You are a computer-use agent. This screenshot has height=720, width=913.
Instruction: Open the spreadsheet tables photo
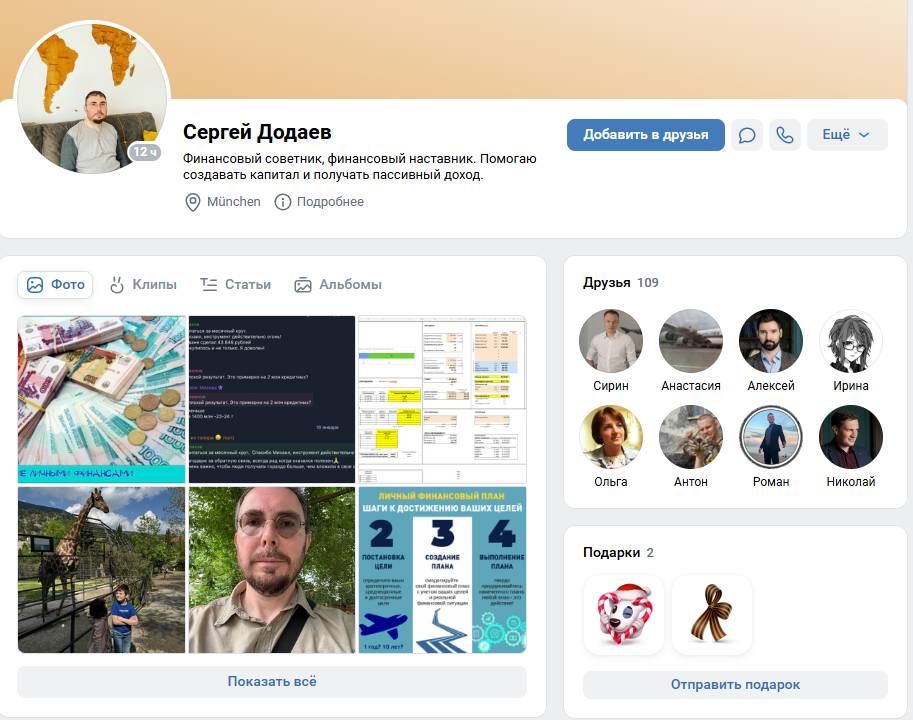[443, 399]
